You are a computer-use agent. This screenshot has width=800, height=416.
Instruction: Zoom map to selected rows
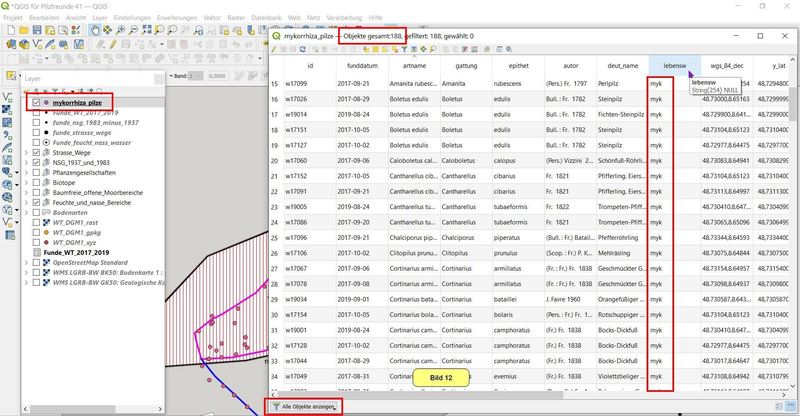click(x=433, y=49)
